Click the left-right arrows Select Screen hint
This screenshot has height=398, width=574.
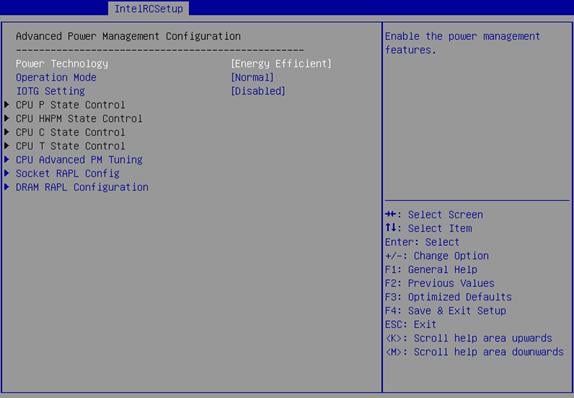[x=434, y=215]
